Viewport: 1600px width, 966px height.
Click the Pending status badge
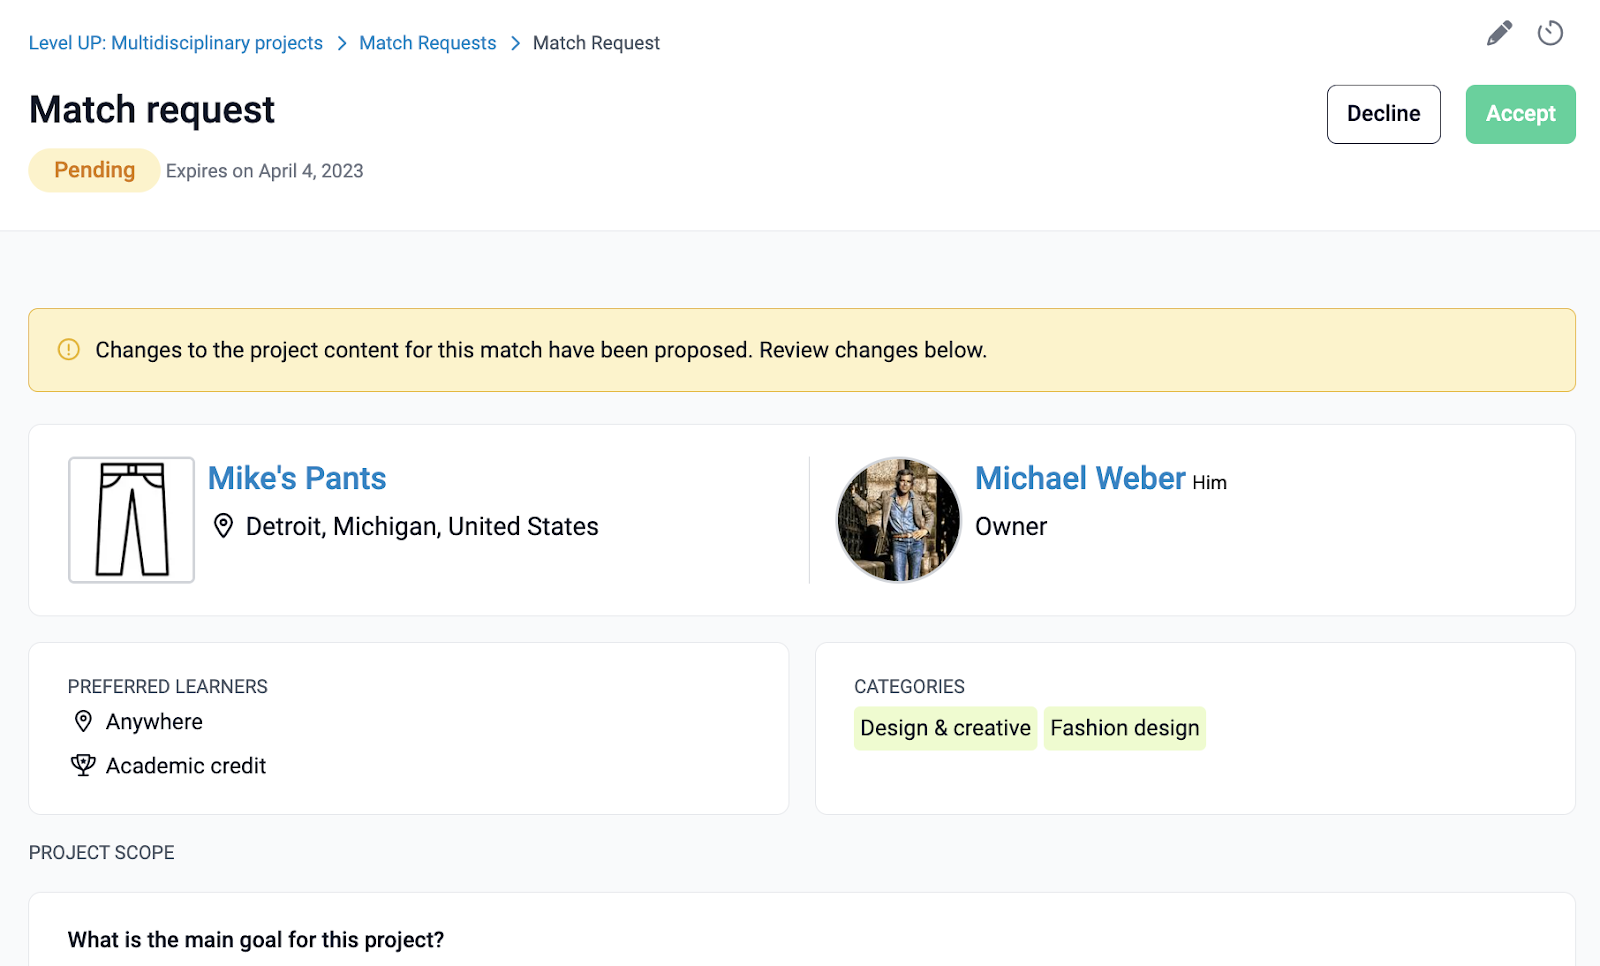(94, 170)
